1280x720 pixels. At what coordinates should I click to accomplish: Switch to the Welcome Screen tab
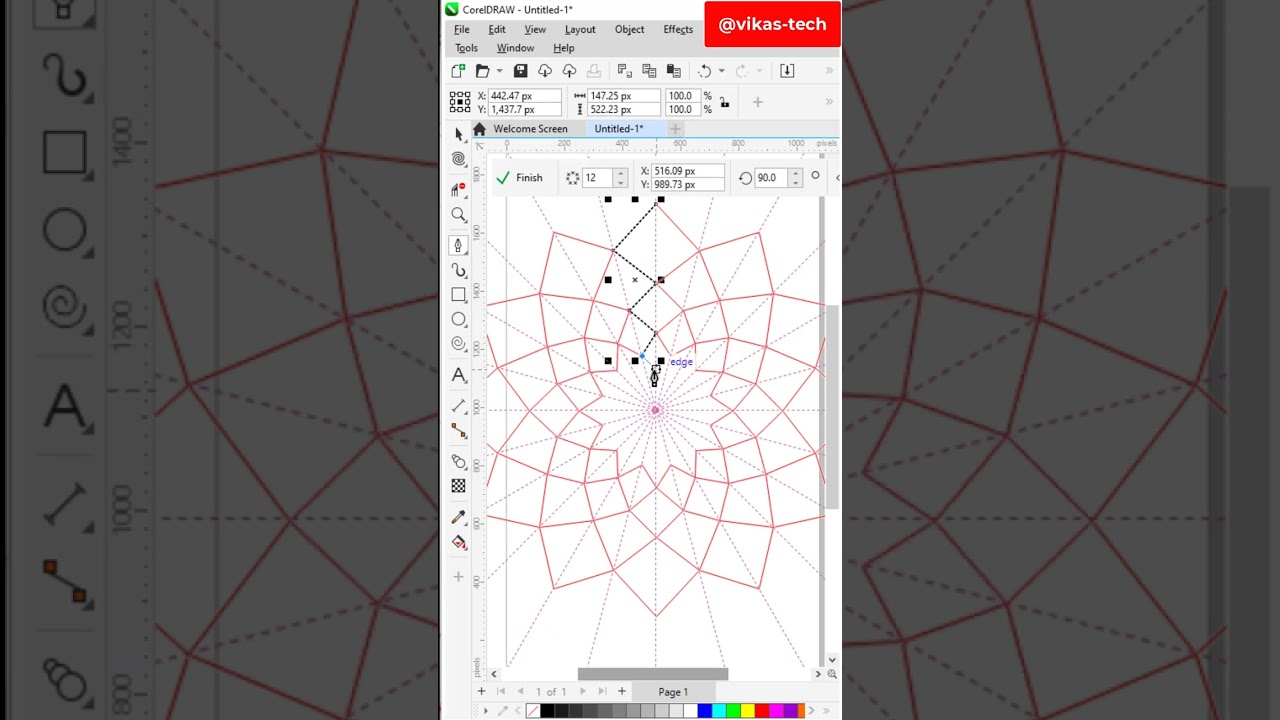coord(530,129)
